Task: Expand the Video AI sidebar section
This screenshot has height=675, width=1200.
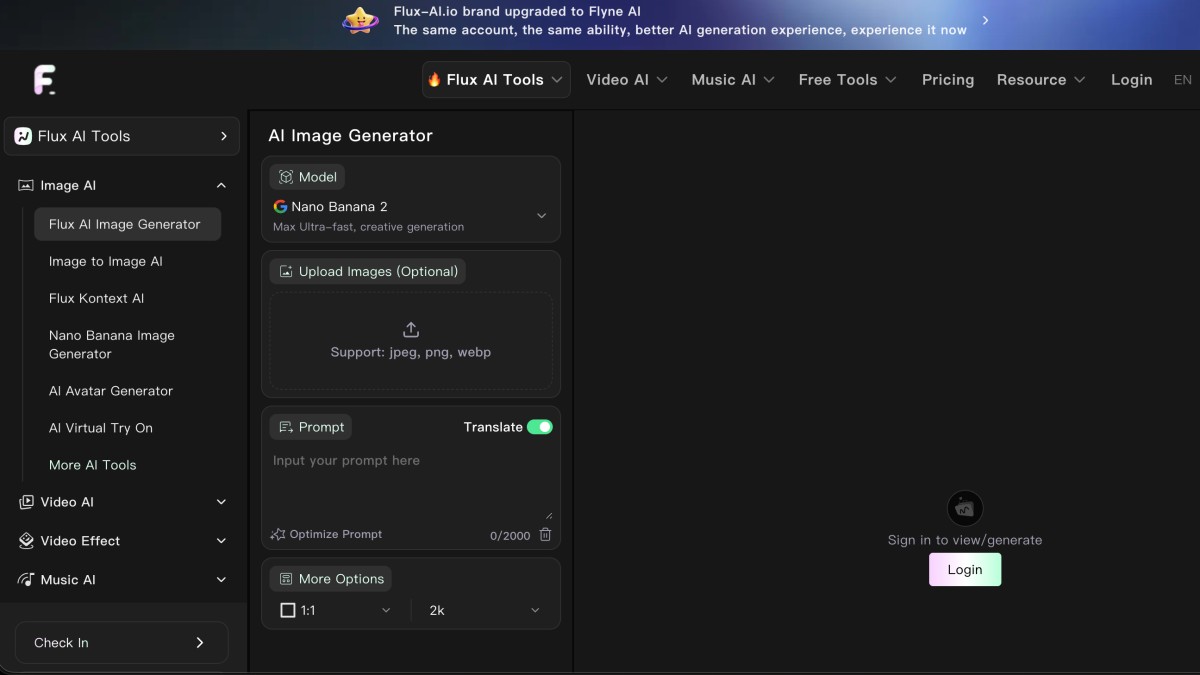Action: tap(221, 502)
